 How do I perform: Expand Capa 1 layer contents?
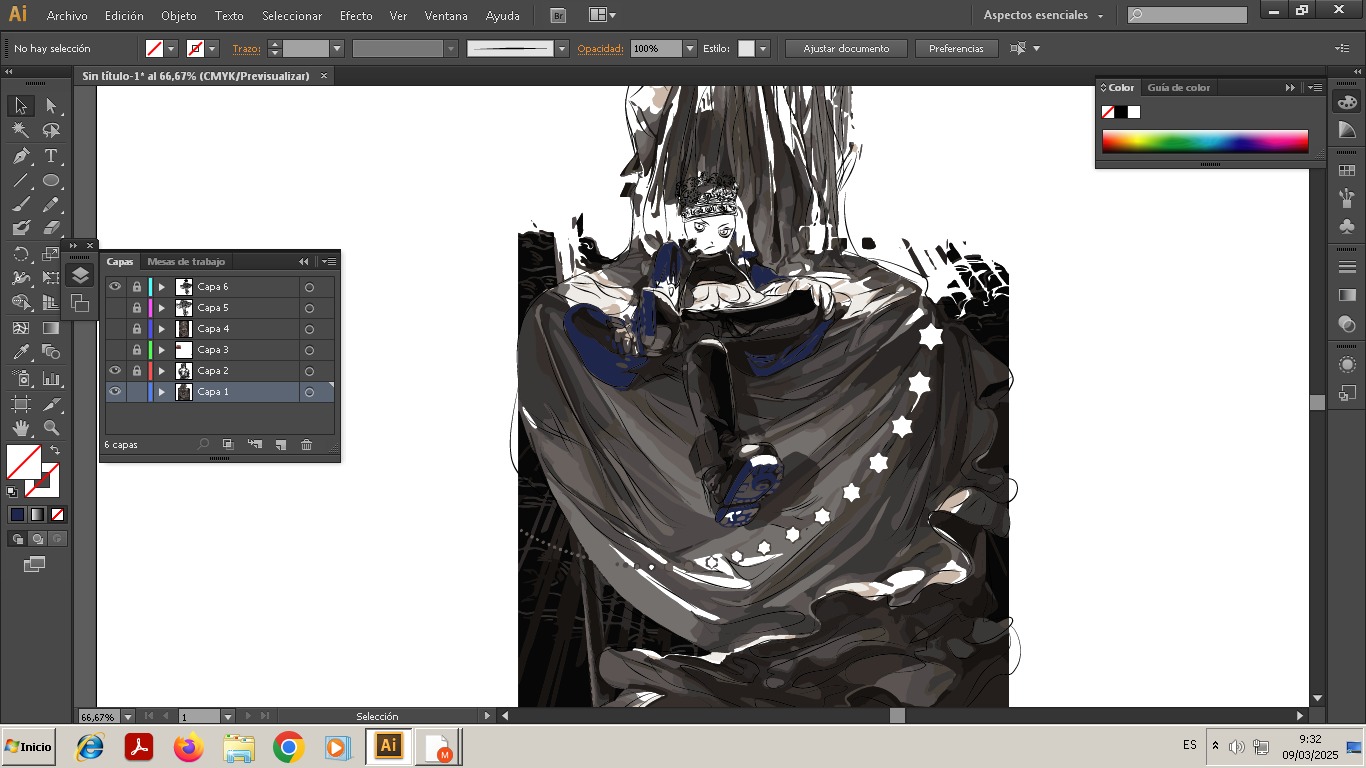[x=162, y=392]
